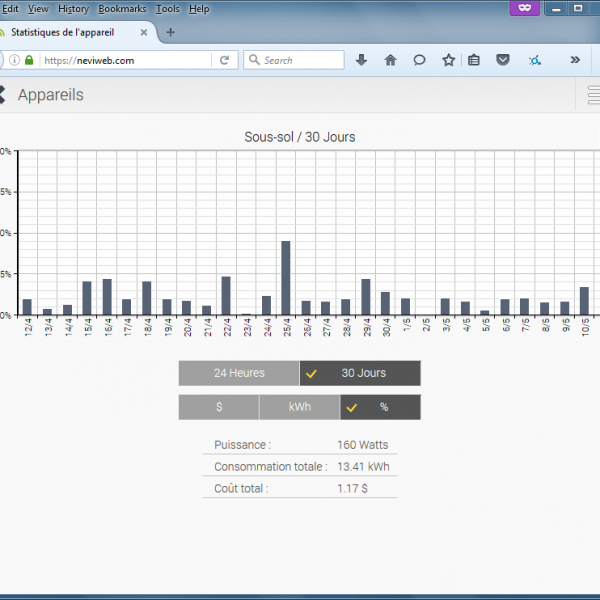The width and height of the screenshot is (600, 600).
Task: Open the History menu
Action: [73, 8]
